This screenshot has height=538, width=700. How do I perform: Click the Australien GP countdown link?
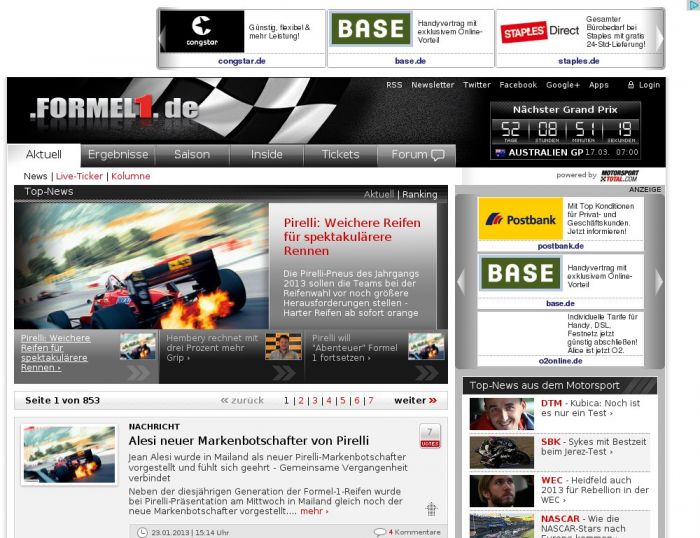(546, 153)
